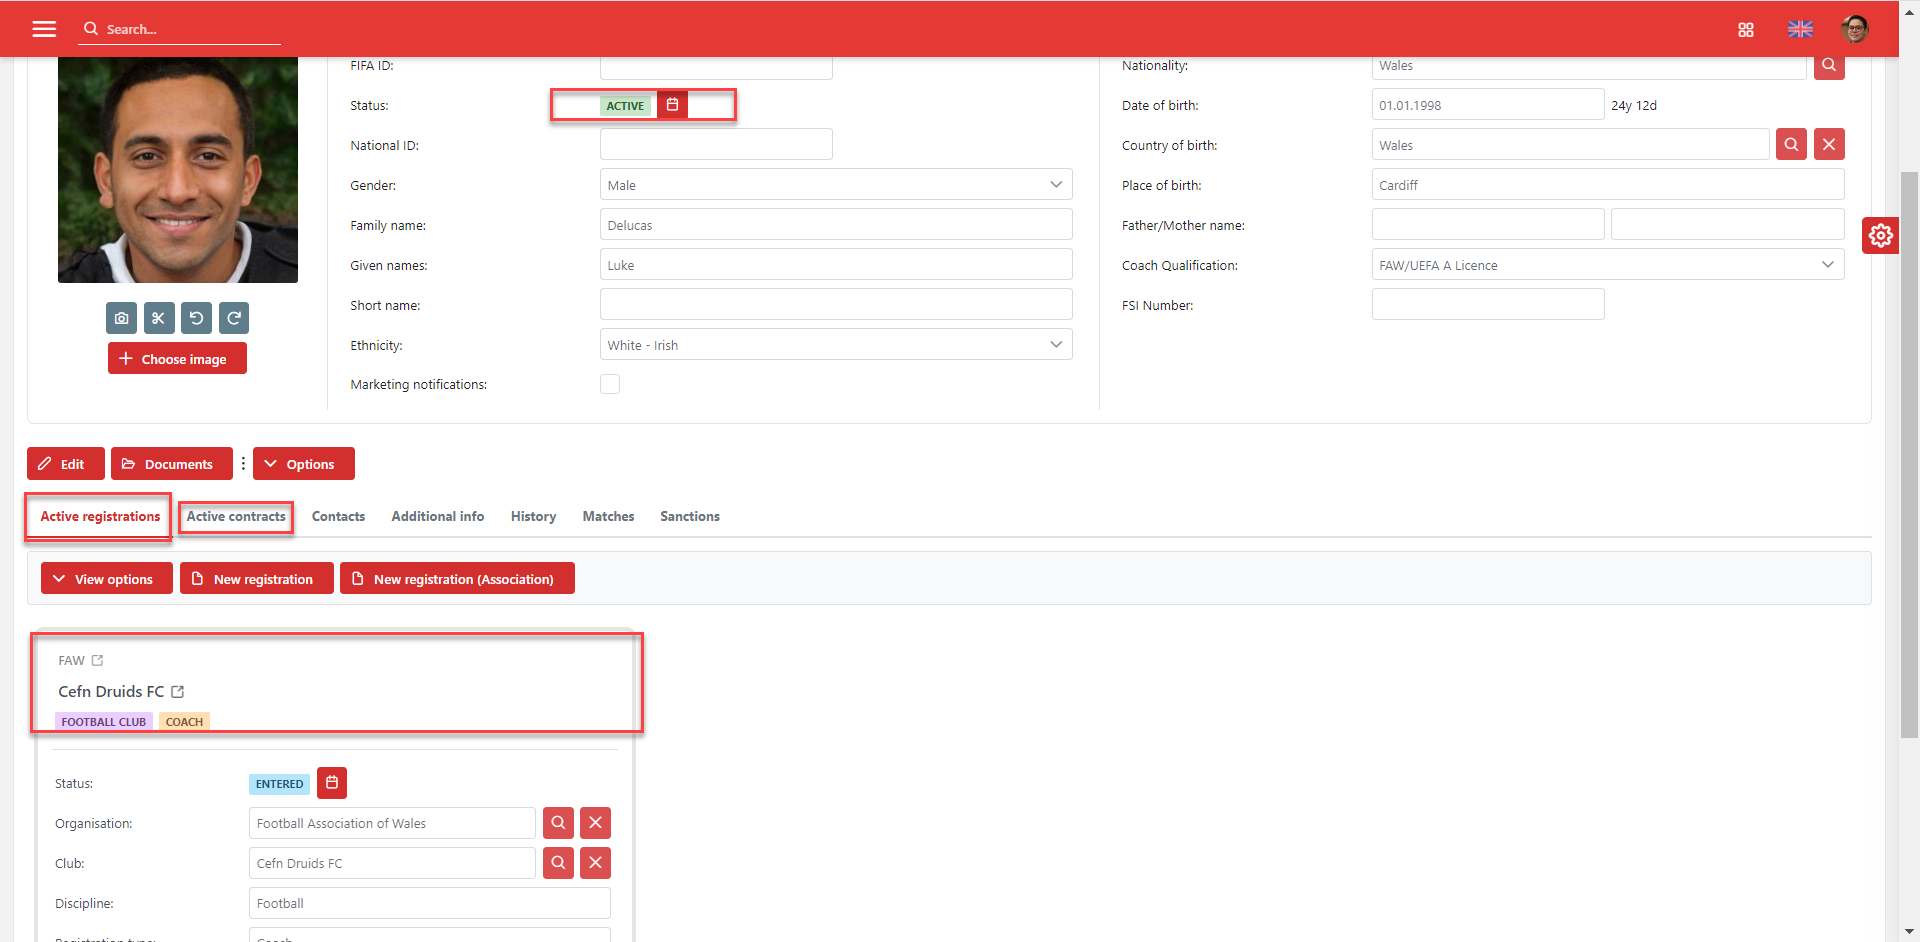This screenshot has height=942, width=1920.
Task: Open Cefn Druids FC external link
Action: [x=178, y=692]
